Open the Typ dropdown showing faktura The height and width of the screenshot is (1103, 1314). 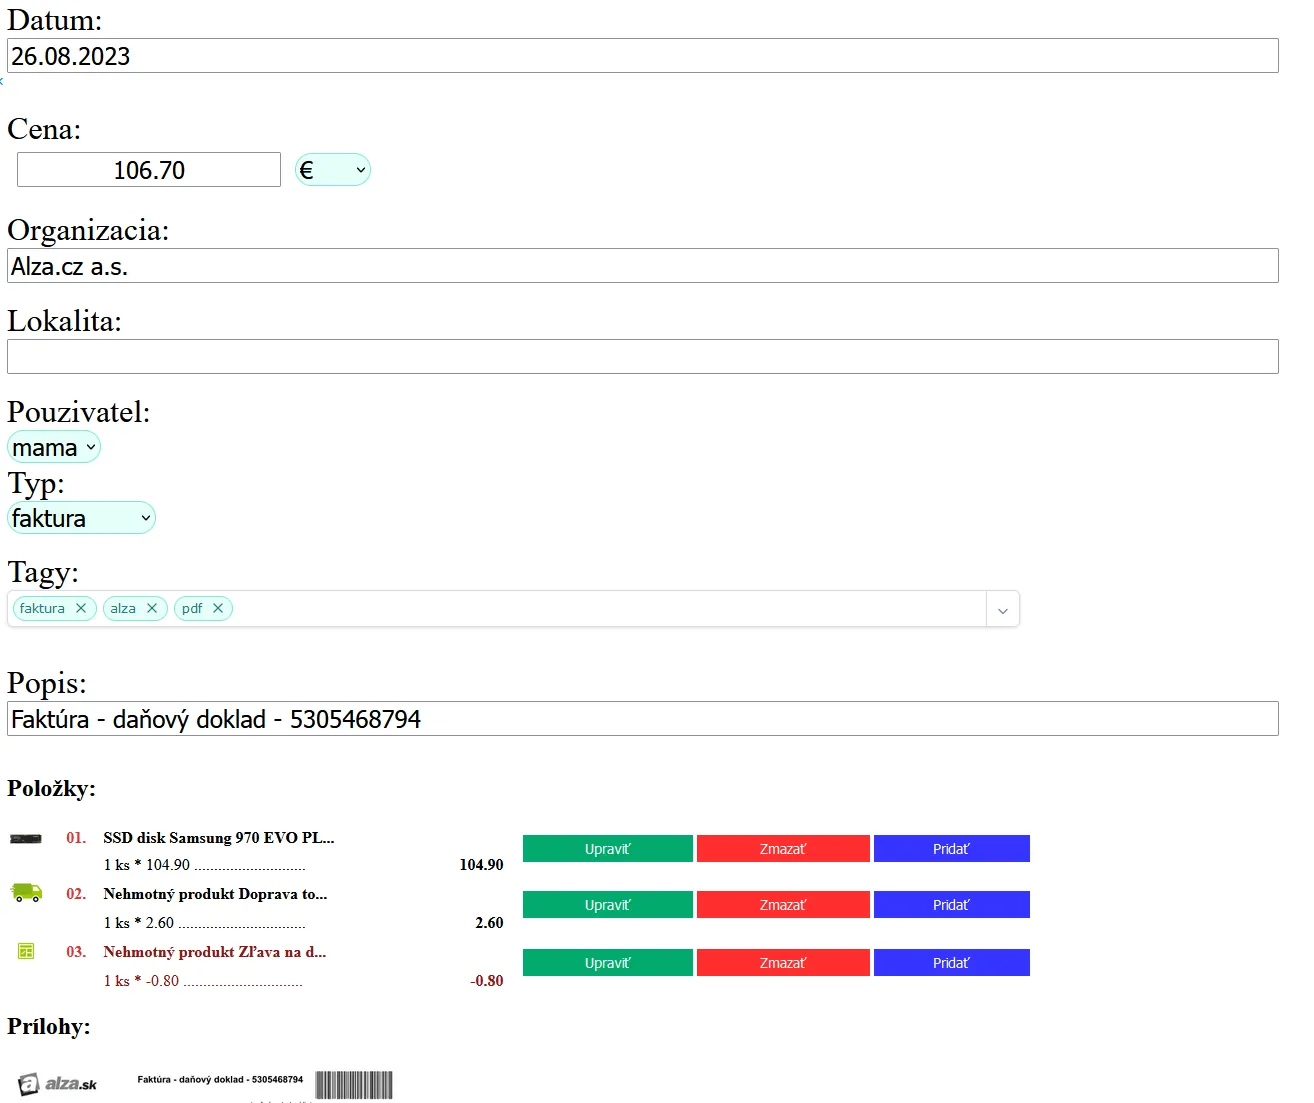click(x=81, y=518)
